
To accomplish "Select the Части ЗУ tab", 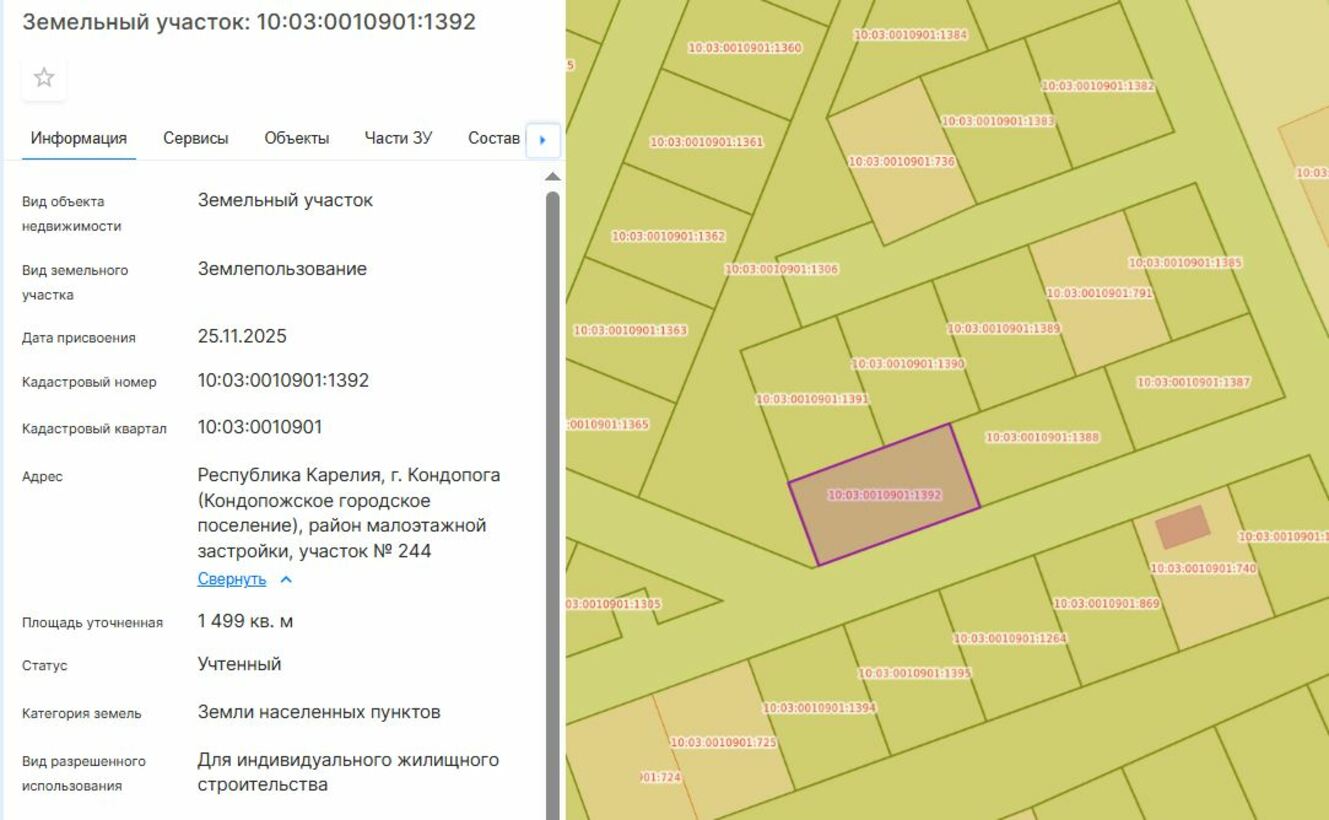I will (x=398, y=138).
